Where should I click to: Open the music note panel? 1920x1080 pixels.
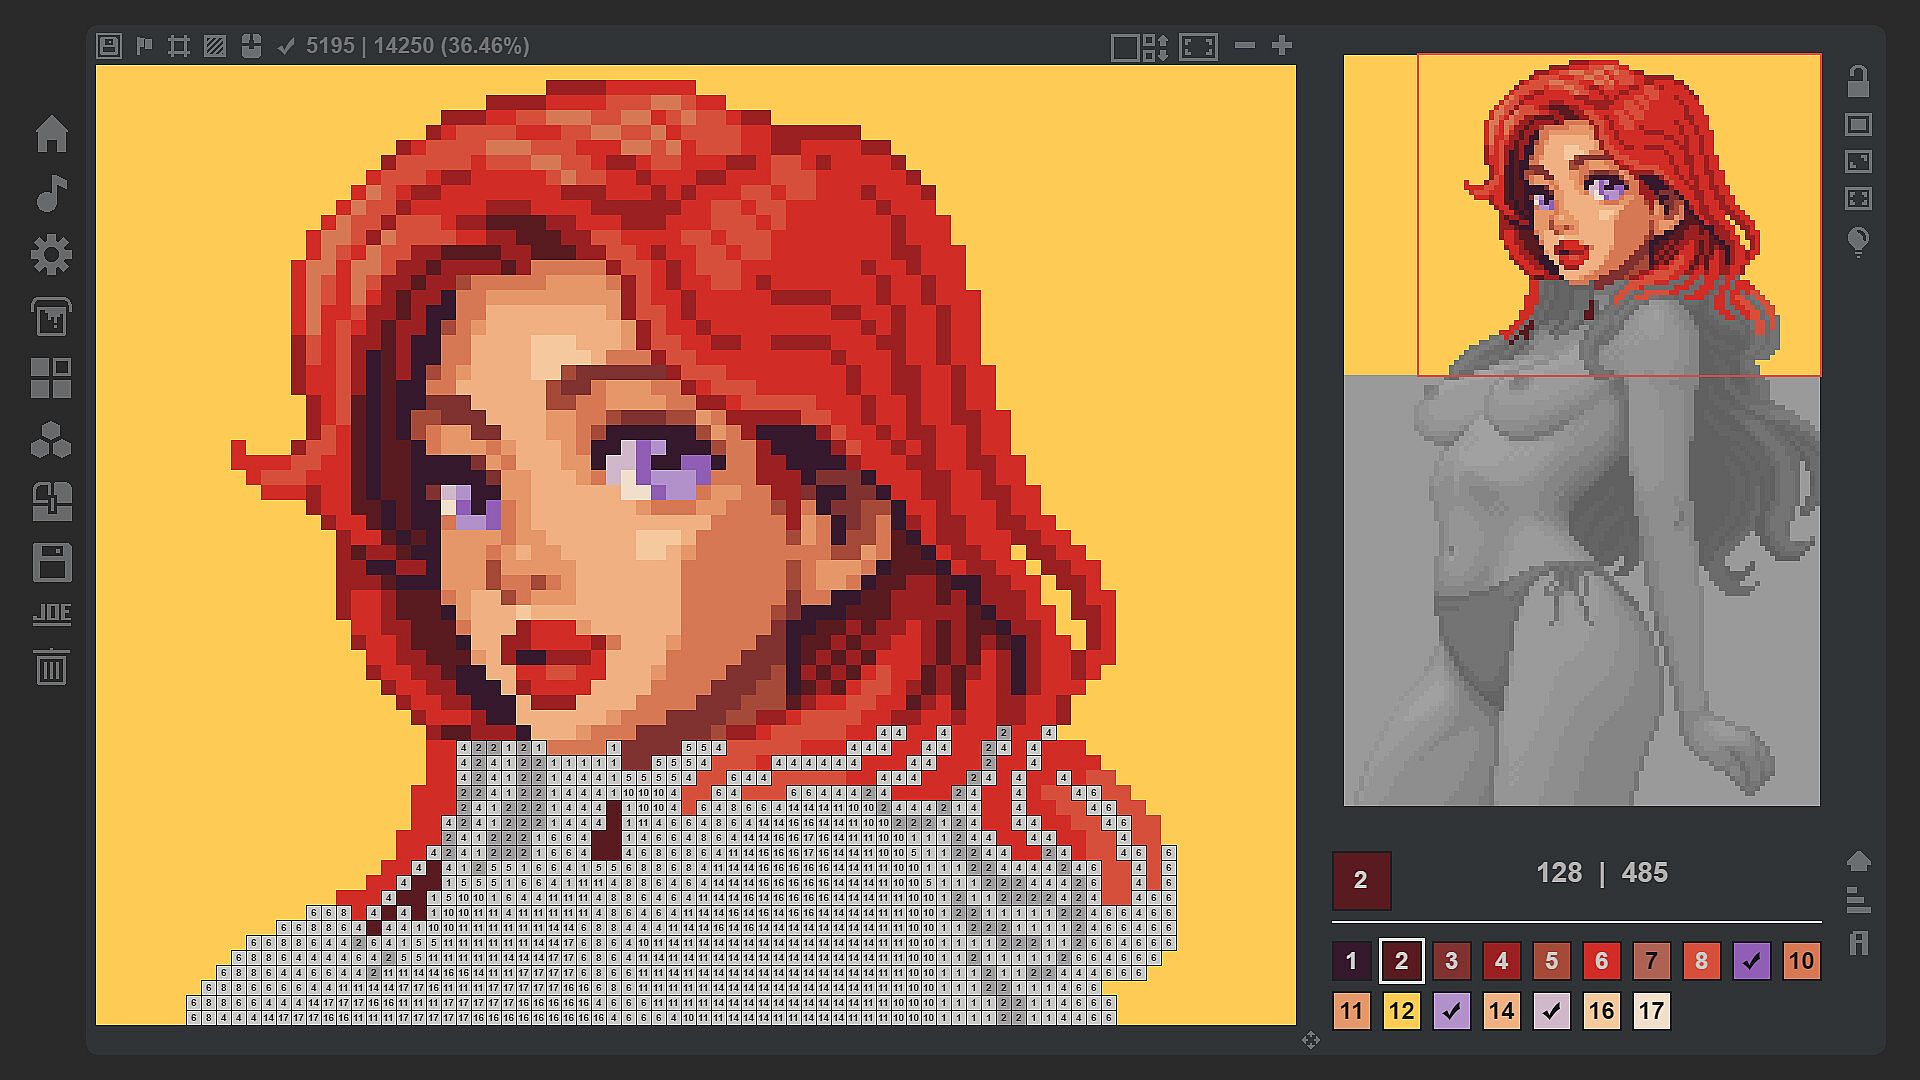(x=51, y=194)
